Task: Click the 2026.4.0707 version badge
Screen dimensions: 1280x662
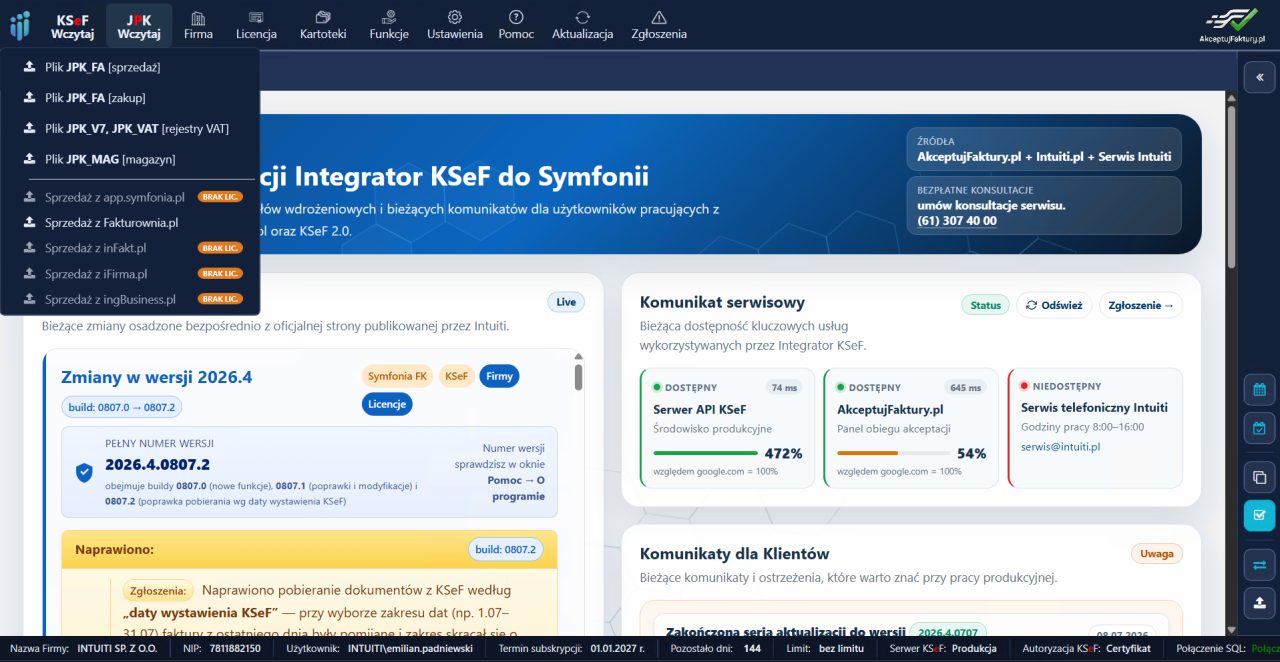Action: point(947,632)
